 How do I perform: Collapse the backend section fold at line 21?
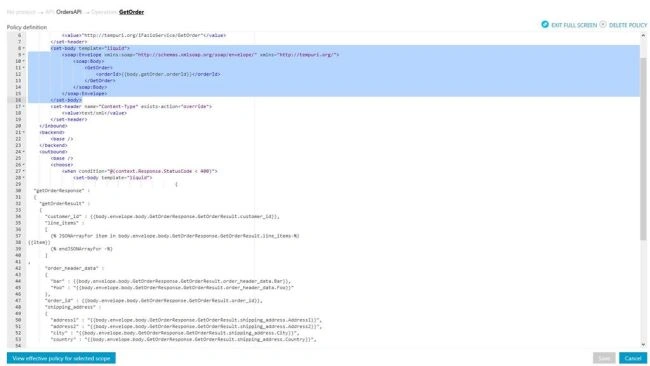24,132
